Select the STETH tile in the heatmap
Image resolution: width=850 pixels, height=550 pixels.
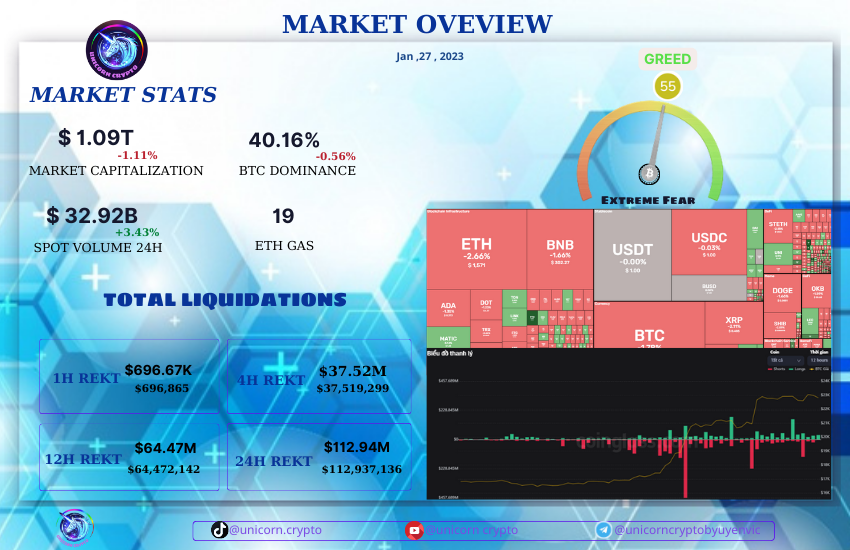(x=778, y=227)
